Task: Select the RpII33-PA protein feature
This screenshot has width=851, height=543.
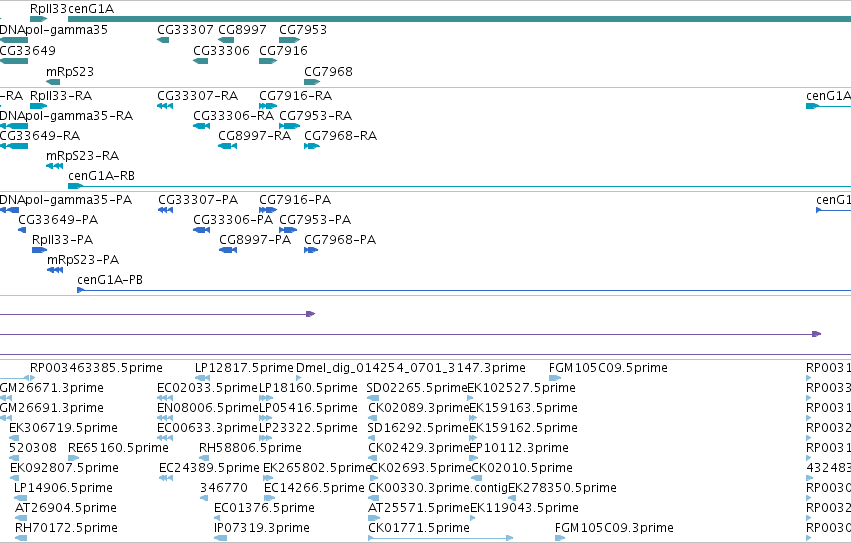Action: (x=40, y=250)
